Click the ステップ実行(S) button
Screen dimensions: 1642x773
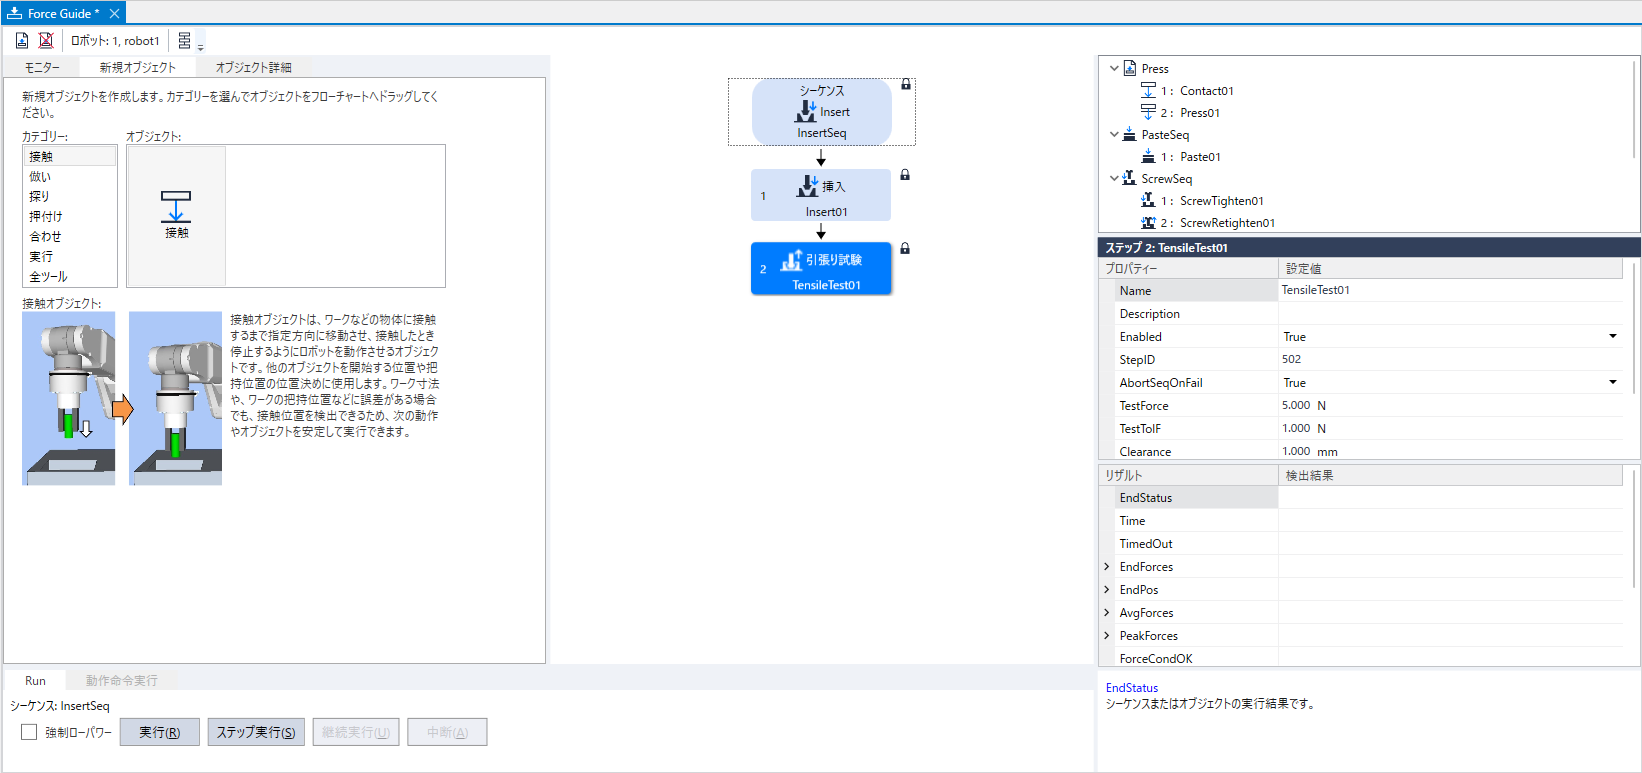click(256, 732)
